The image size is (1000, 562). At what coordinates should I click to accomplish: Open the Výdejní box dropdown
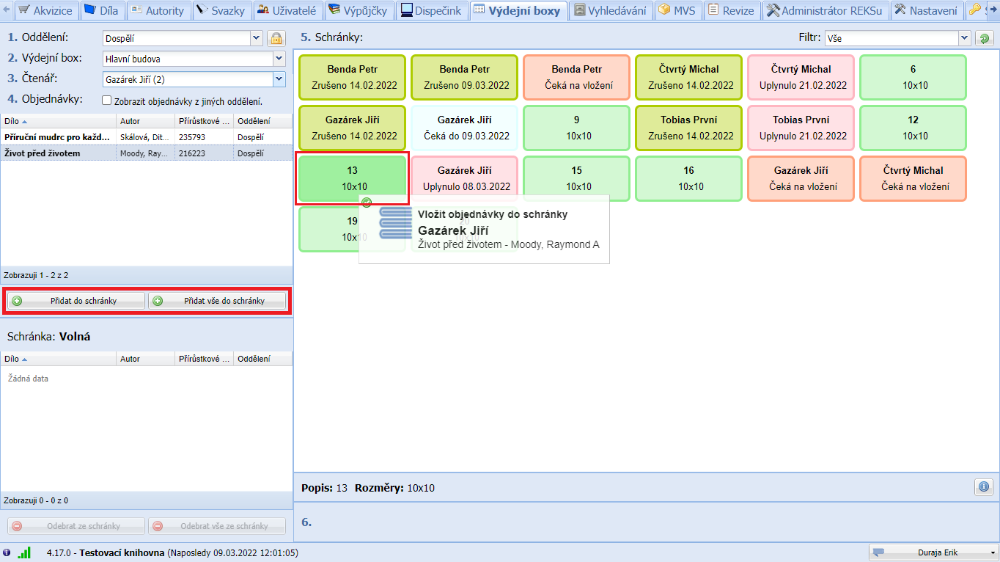[x=278, y=59]
